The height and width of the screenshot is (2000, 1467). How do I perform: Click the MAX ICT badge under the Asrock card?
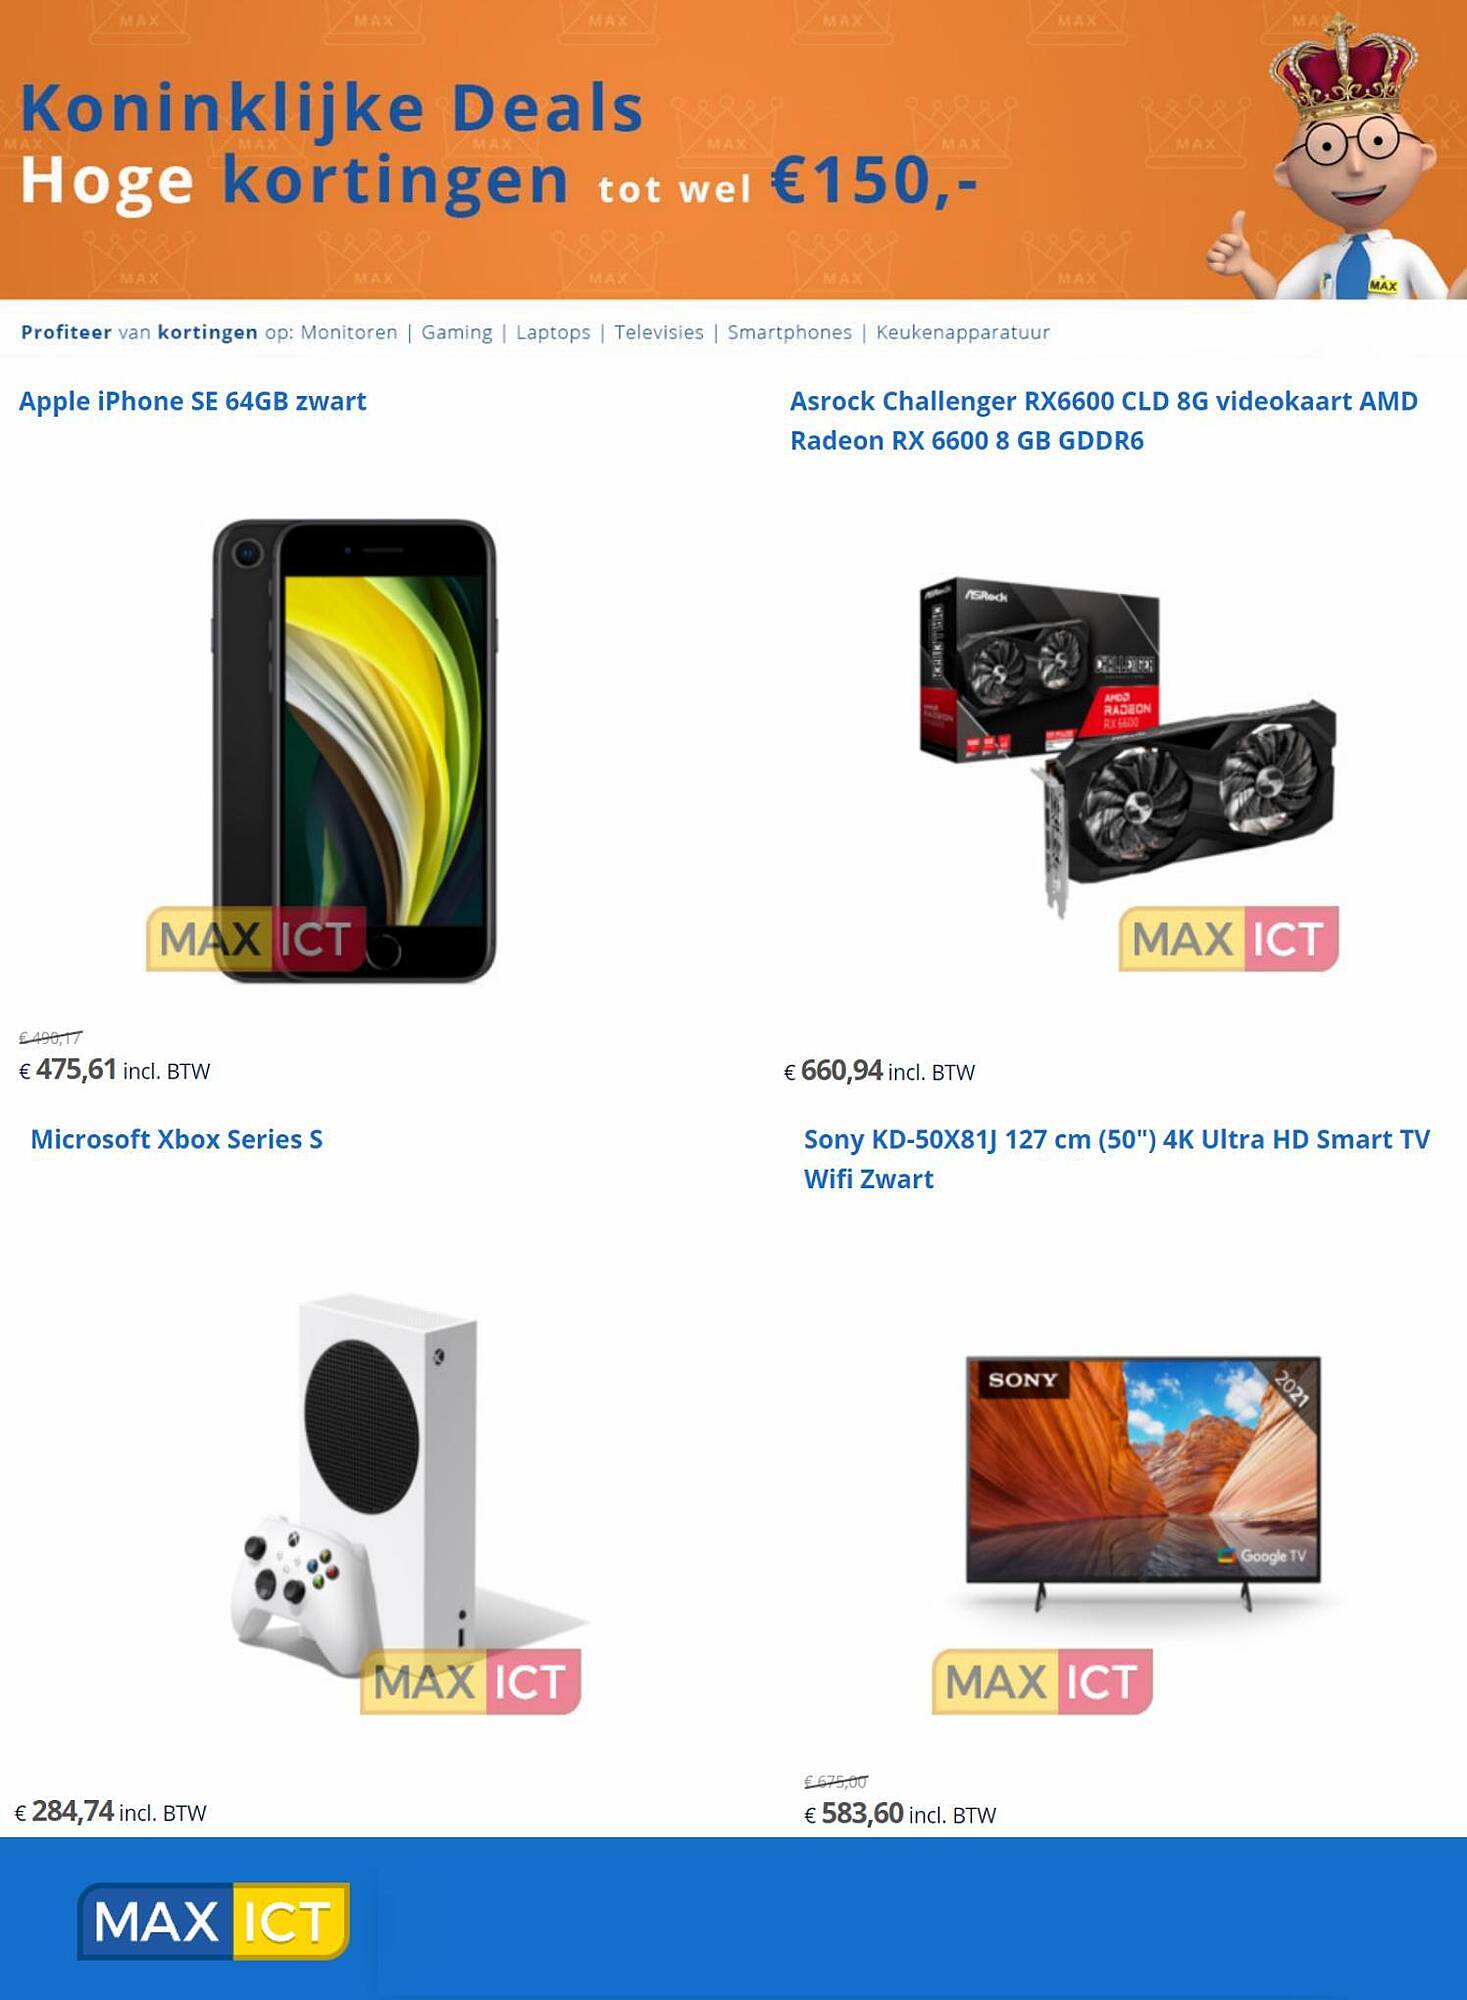pyautogui.click(x=1228, y=939)
